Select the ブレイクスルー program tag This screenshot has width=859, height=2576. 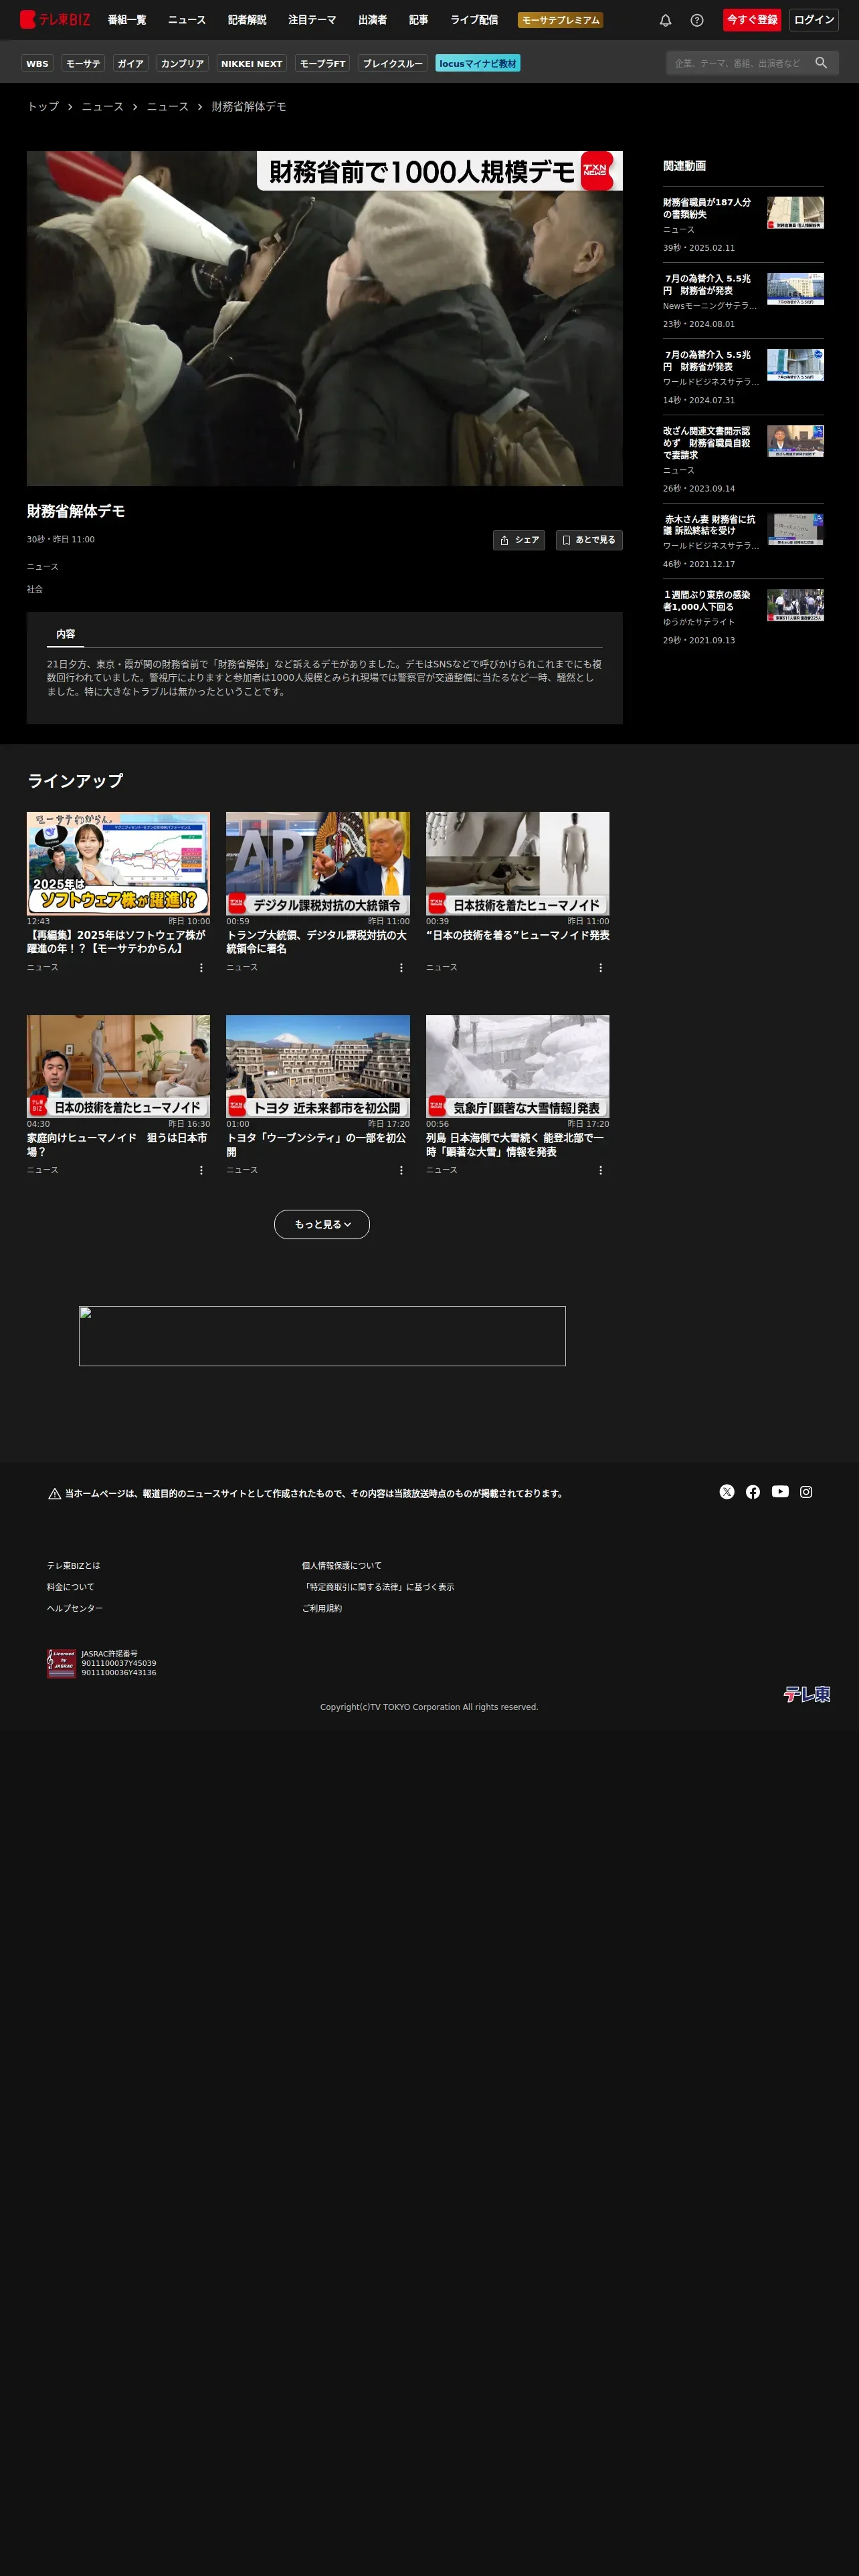393,63
